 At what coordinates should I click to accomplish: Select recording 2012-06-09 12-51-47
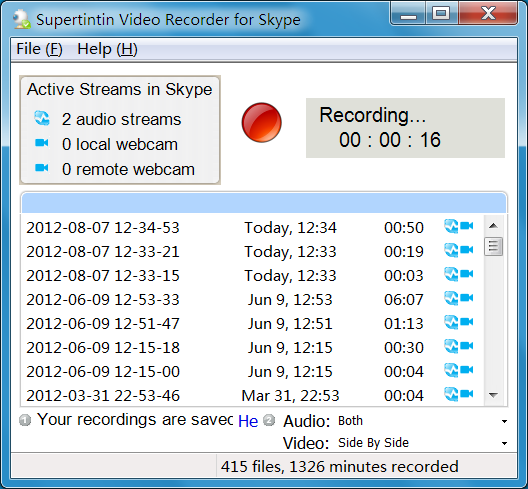[x=252, y=324]
